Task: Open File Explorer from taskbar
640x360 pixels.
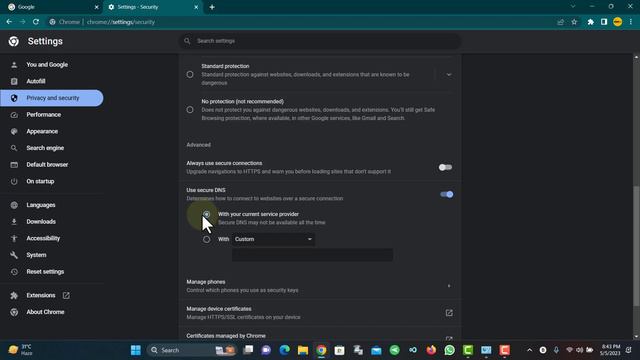Action: (x=303, y=350)
